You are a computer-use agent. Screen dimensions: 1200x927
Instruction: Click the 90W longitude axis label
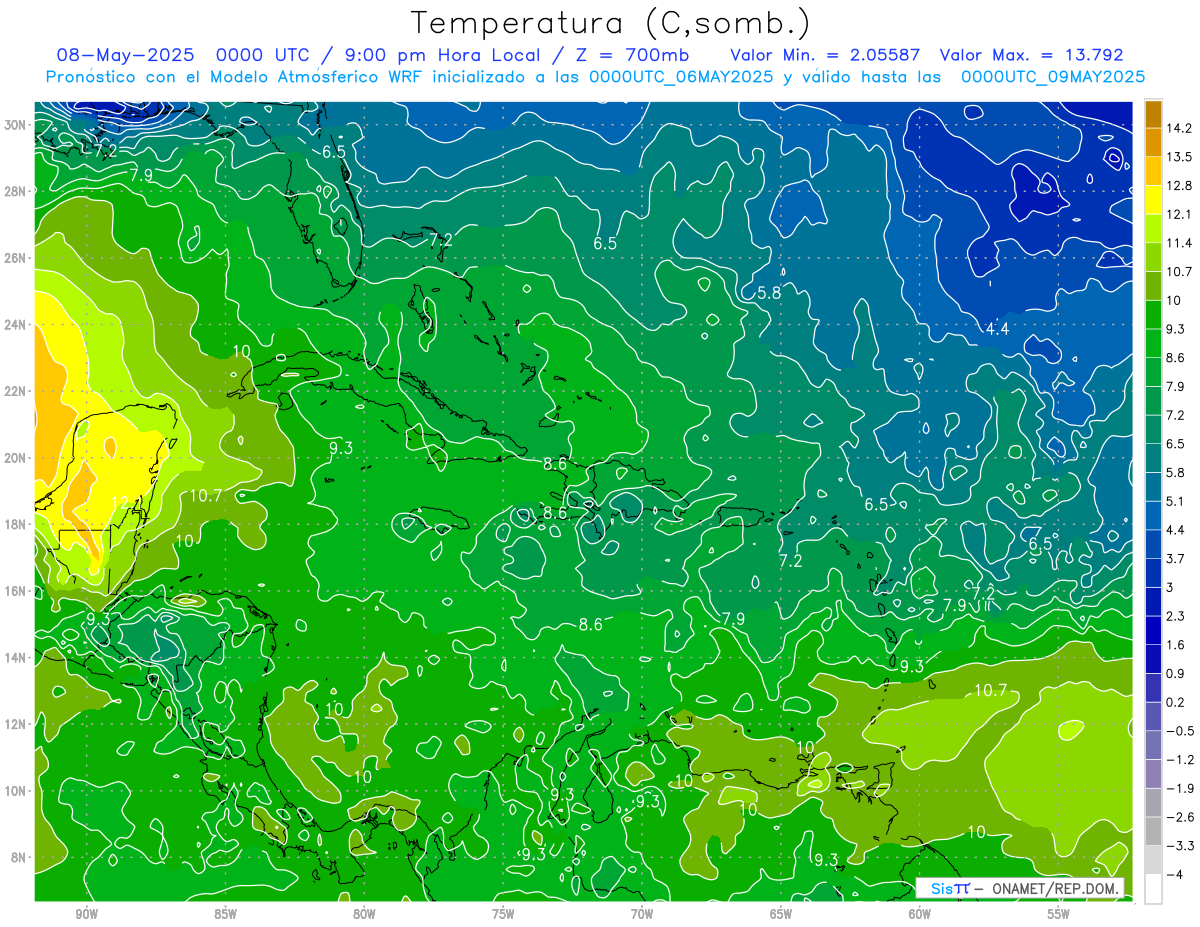(x=86, y=915)
